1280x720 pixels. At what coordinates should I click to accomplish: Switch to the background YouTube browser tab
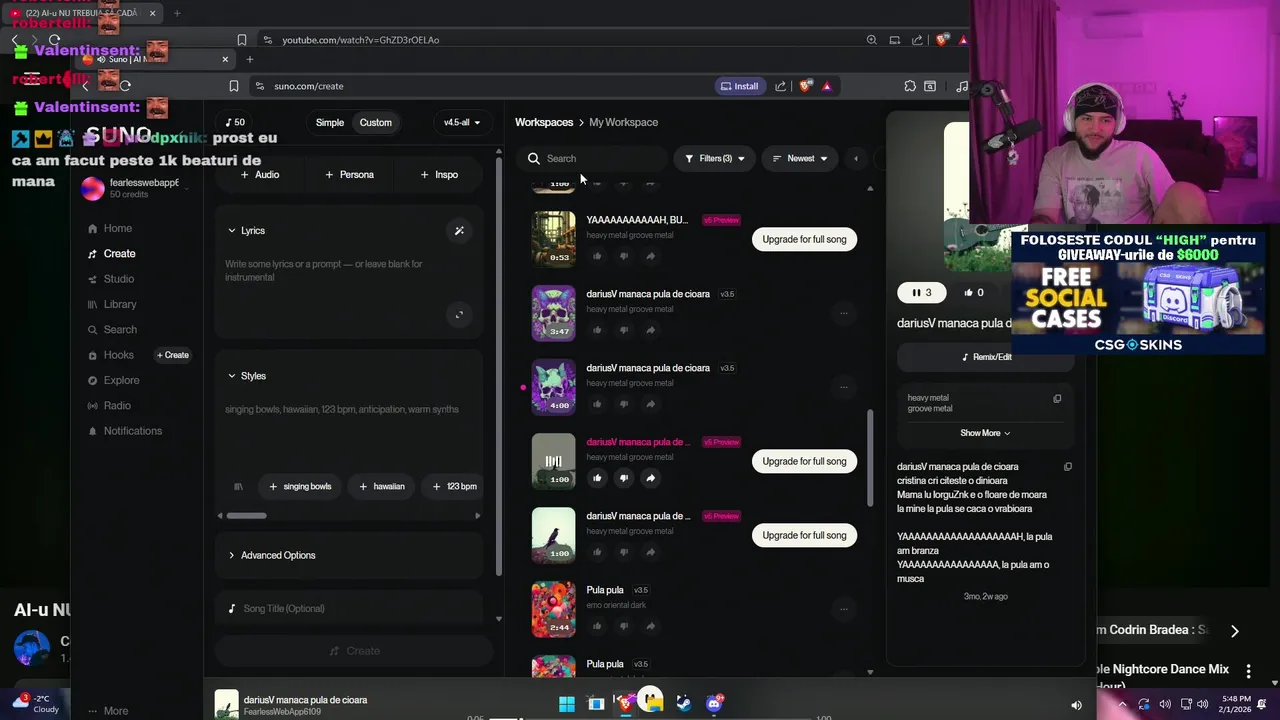(x=80, y=13)
